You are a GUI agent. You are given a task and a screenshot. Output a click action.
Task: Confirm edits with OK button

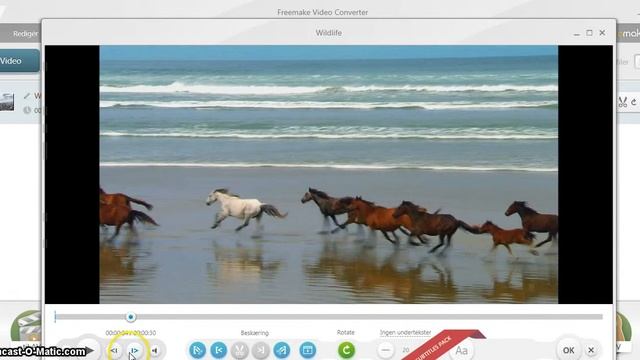[569, 350]
